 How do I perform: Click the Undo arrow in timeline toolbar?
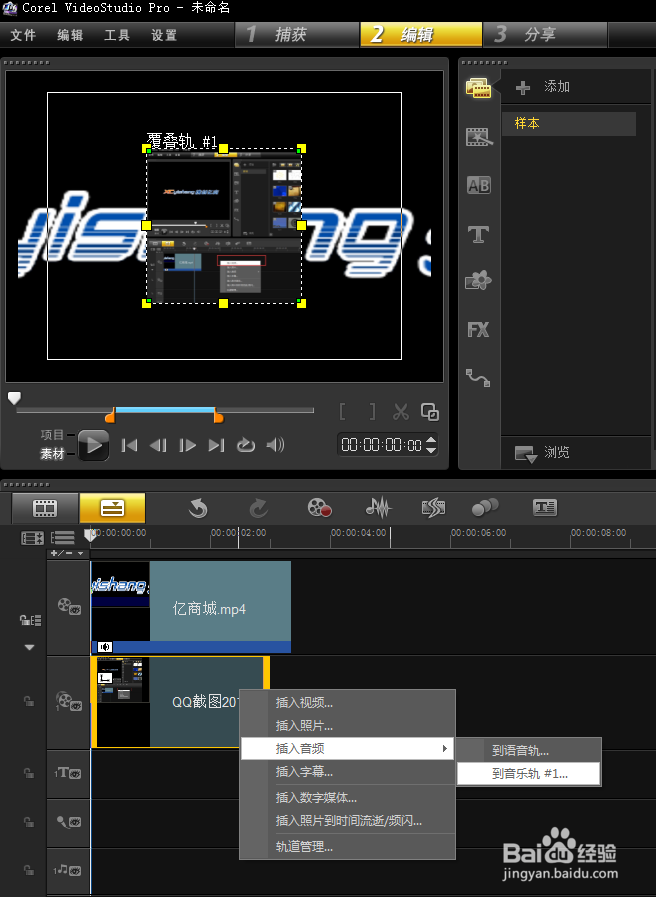198,507
